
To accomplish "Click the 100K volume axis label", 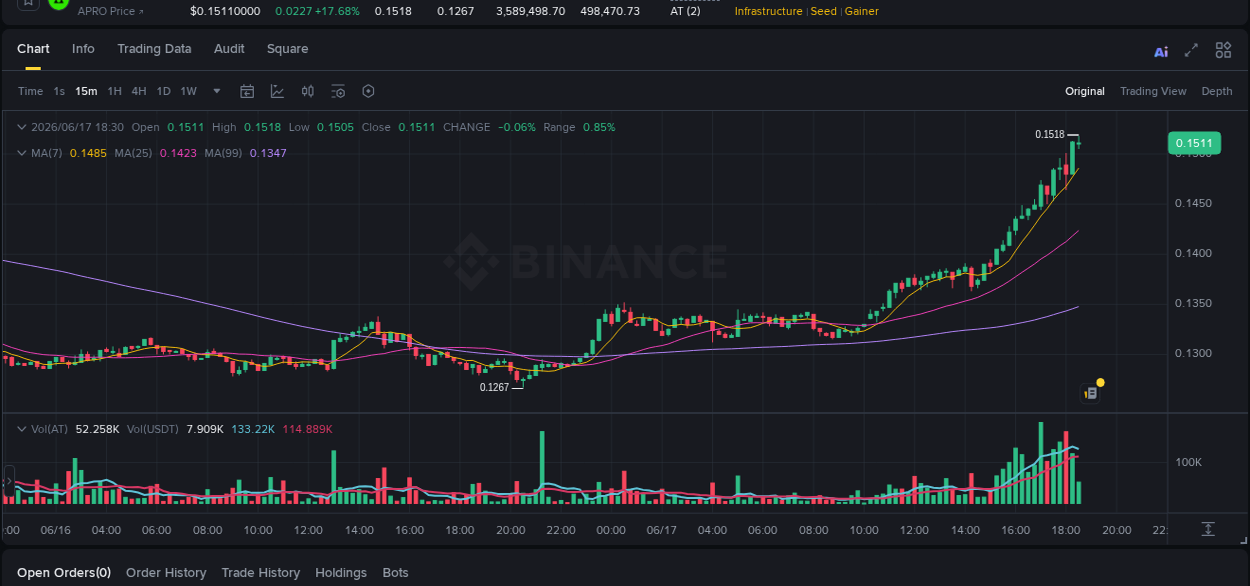I will click(1188, 462).
